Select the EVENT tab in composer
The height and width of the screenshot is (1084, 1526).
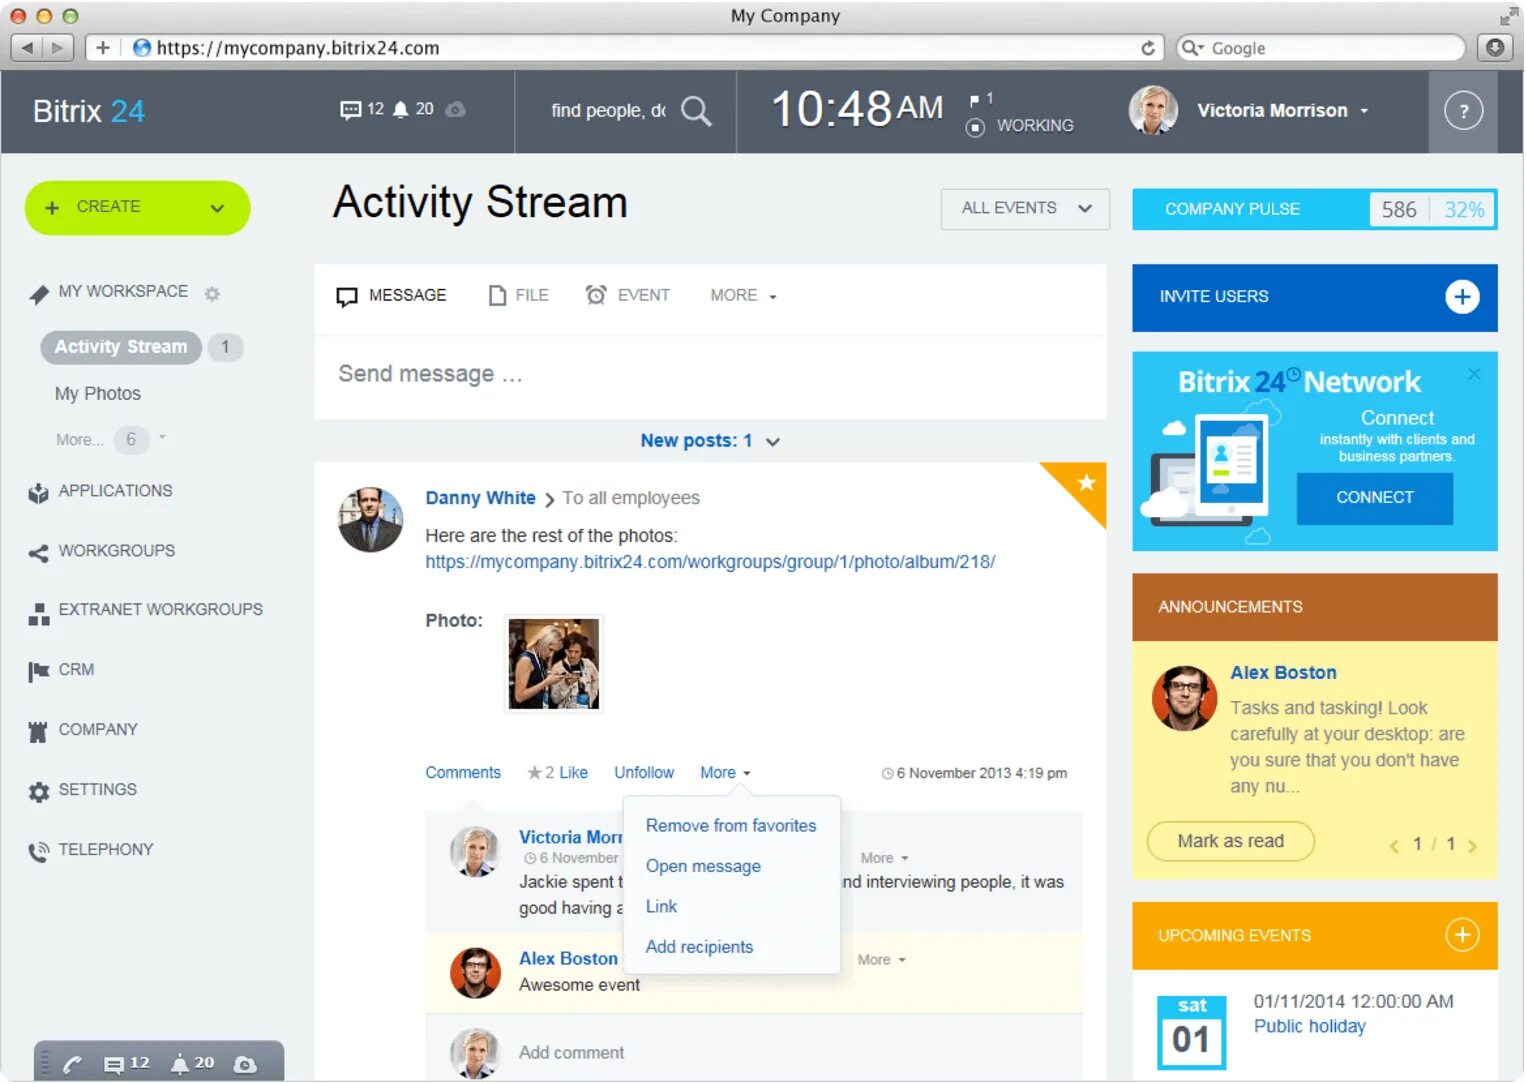point(628,296)
